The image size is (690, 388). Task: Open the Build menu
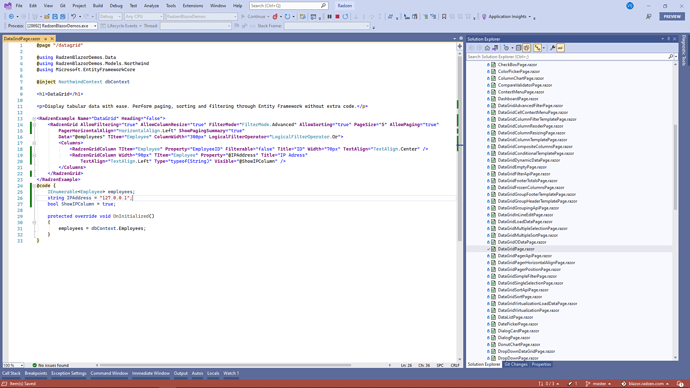[x=98, y=6]
